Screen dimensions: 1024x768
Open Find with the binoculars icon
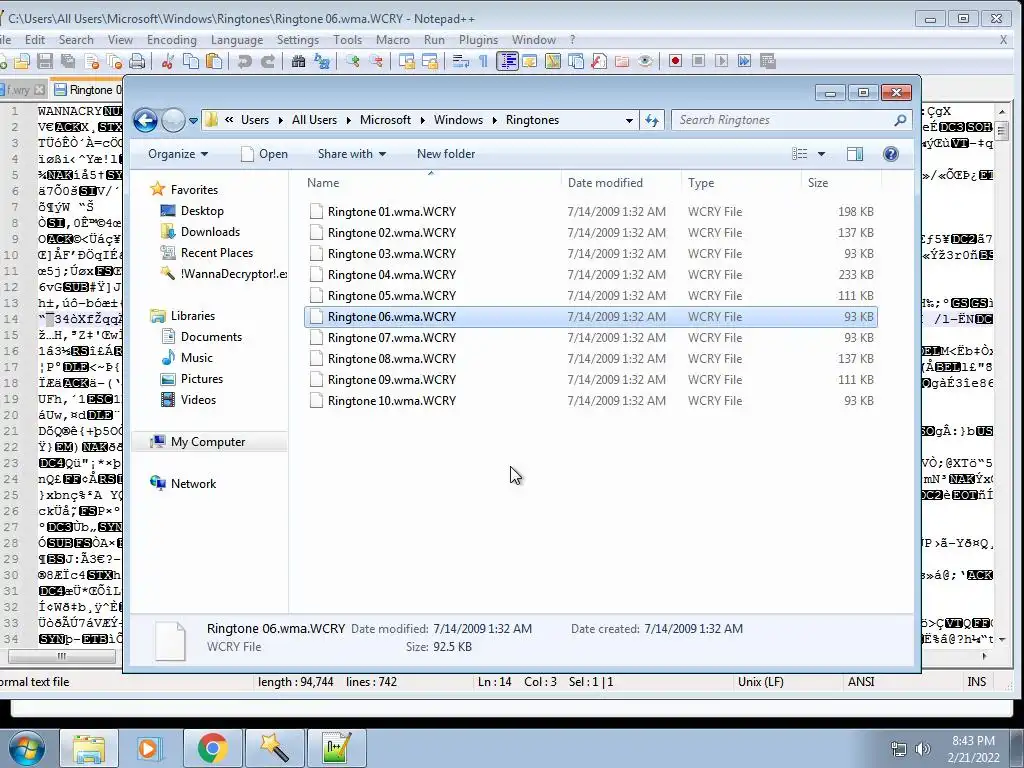pyautogui.click(x=298, y=61)
